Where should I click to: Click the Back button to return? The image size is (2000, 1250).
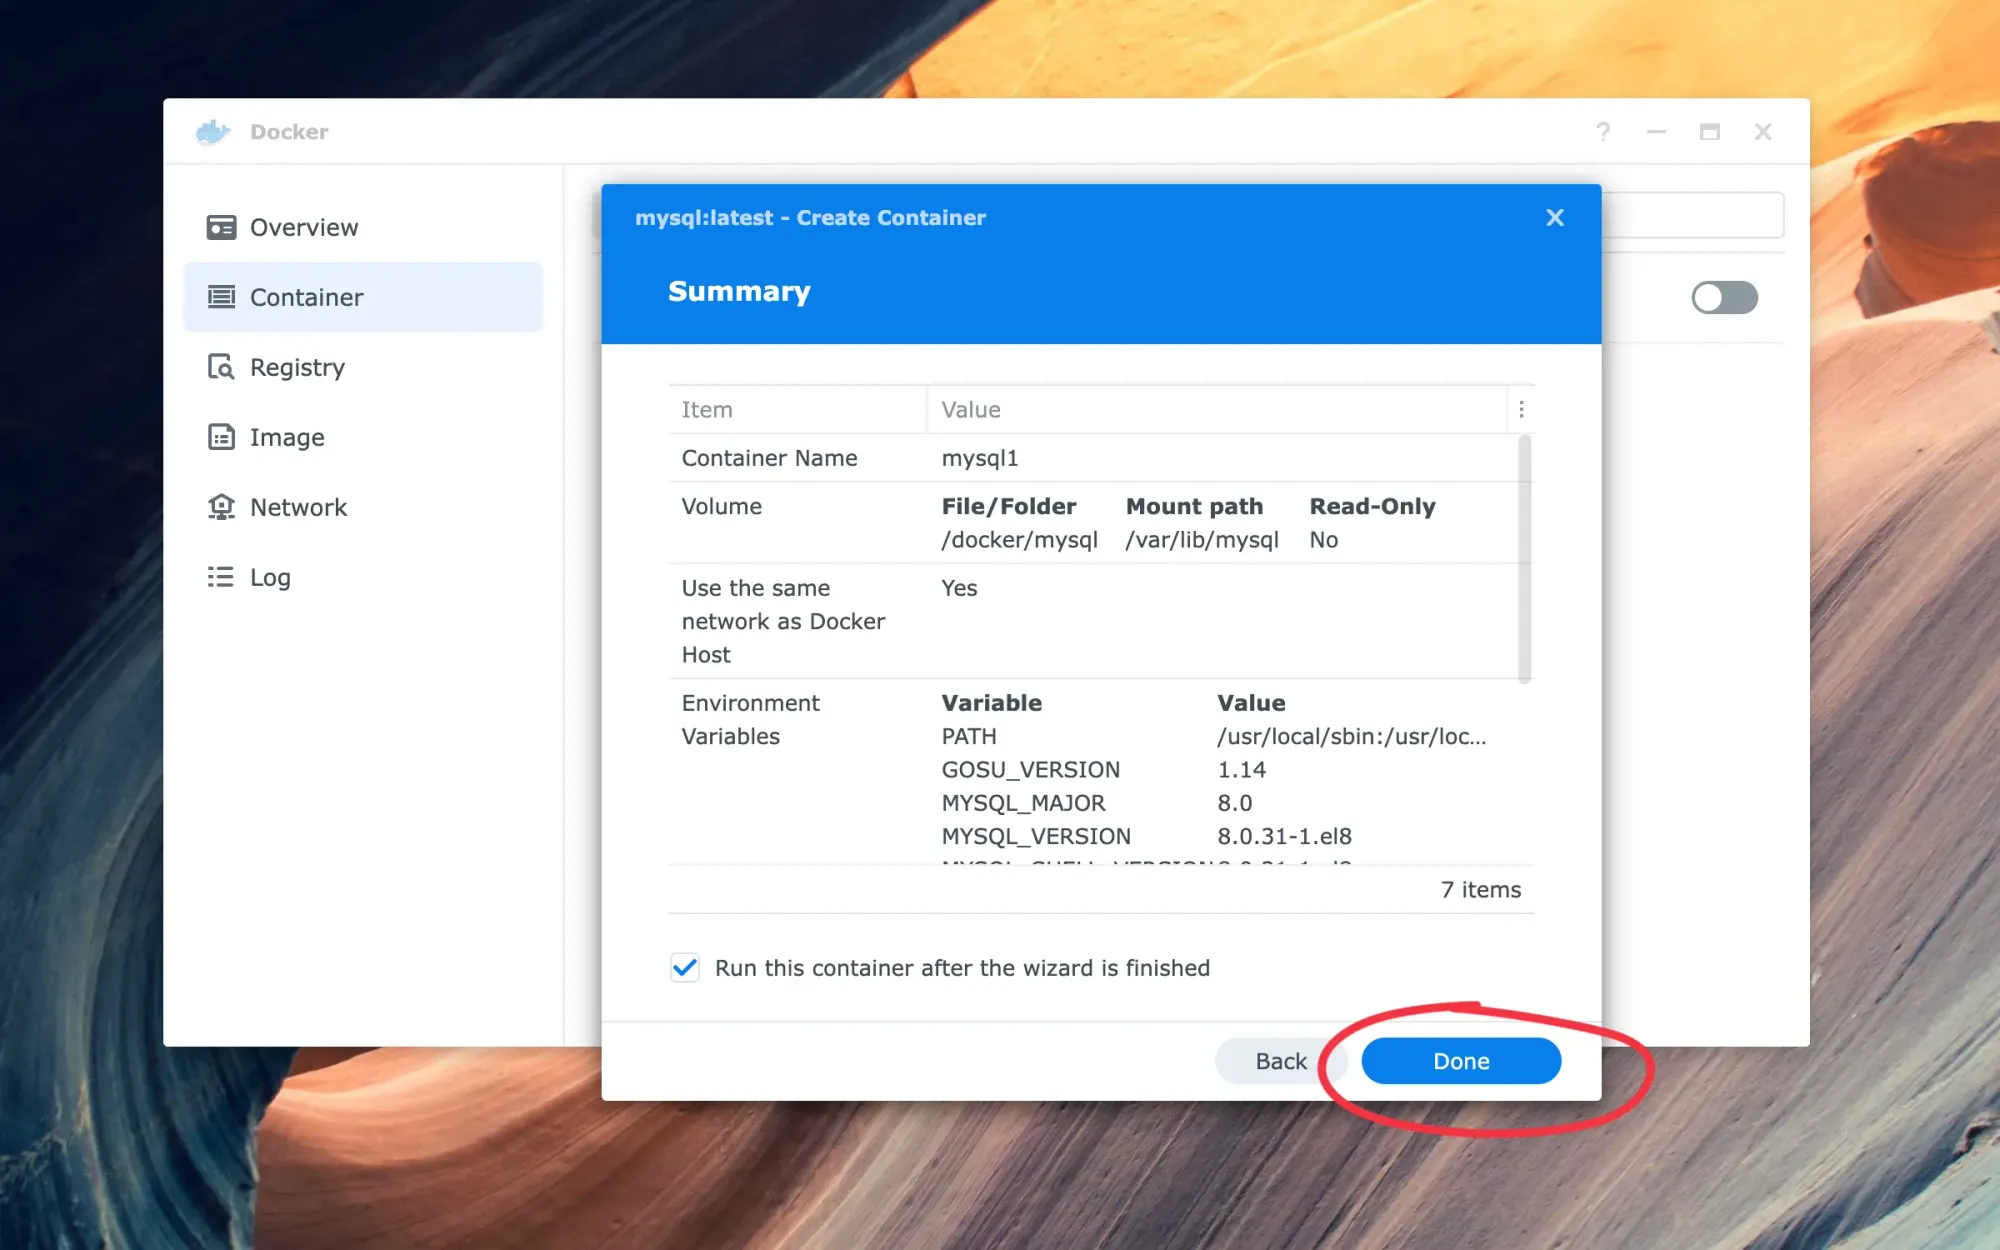click(x=1280, y=1061)
